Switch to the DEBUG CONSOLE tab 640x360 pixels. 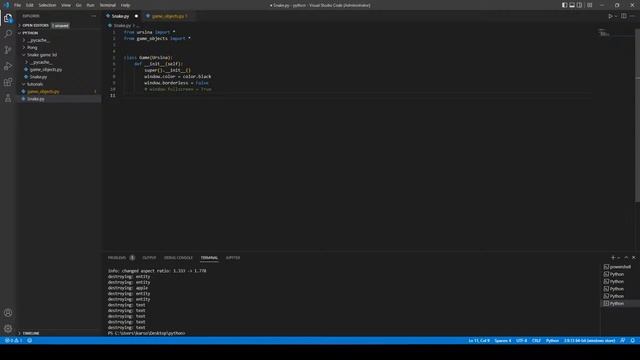pos(178,258)
